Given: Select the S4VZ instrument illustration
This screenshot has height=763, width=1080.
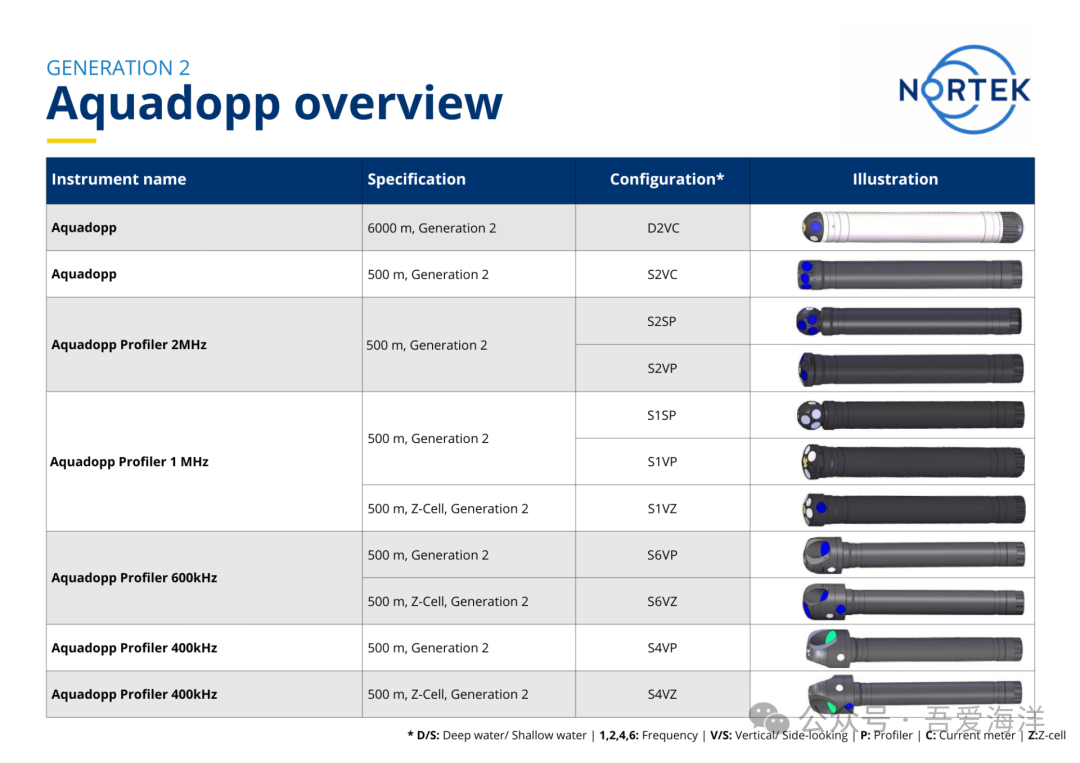Looking at the screenshot, I should (913, 694).
